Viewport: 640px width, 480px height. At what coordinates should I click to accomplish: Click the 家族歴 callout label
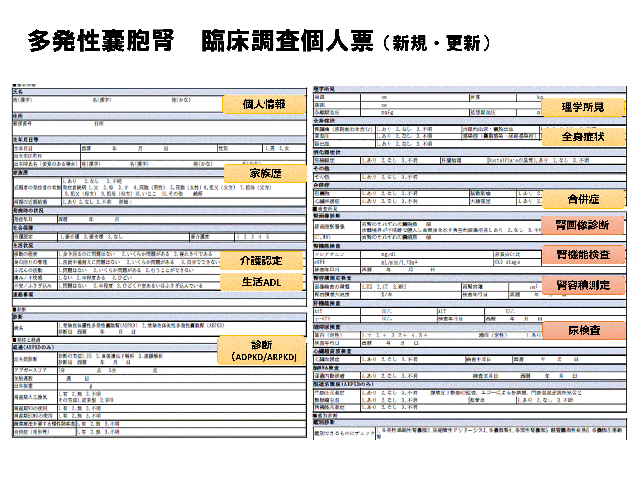tap(265, 173)
